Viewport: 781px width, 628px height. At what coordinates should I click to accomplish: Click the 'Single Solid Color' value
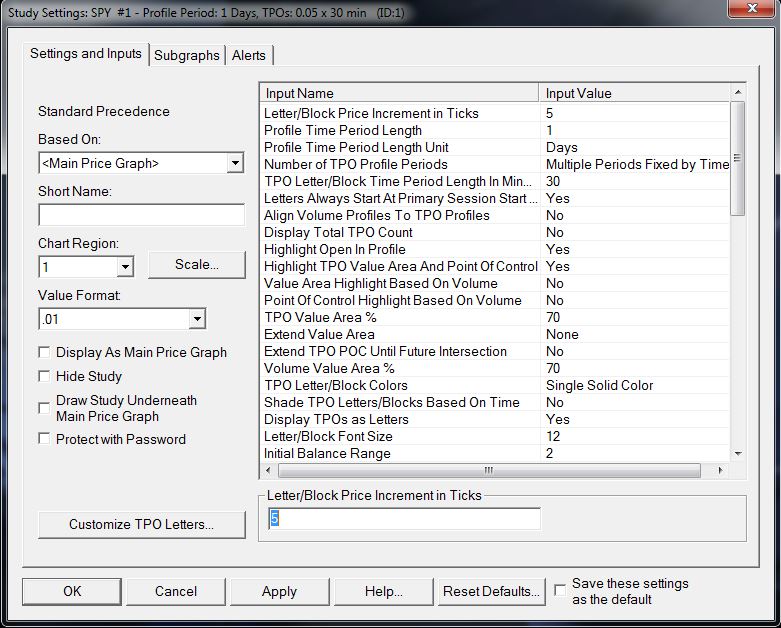tap(599, 385)
